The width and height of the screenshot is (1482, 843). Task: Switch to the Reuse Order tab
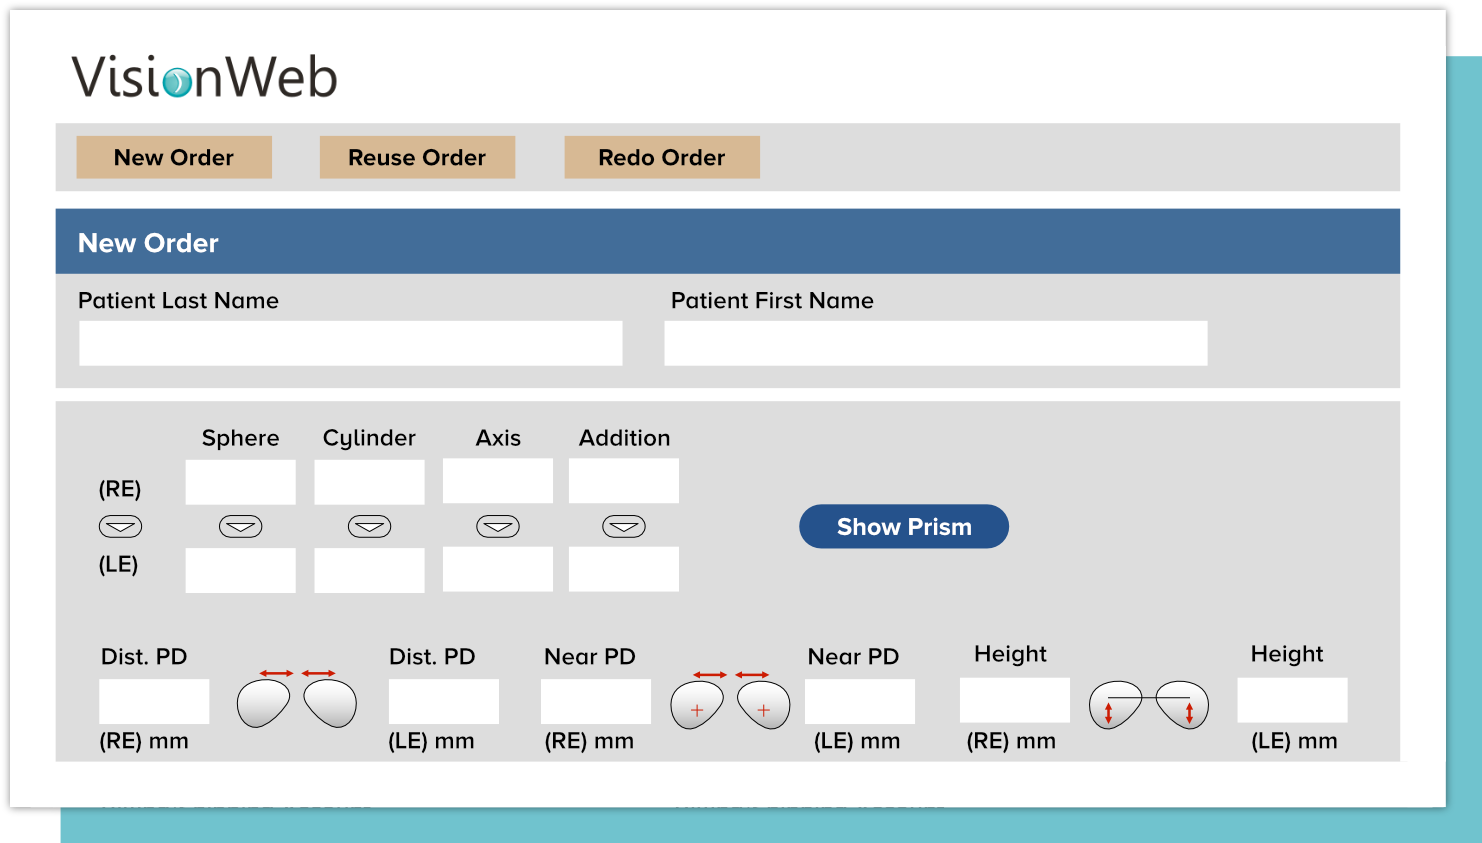(x=417, y=157)
